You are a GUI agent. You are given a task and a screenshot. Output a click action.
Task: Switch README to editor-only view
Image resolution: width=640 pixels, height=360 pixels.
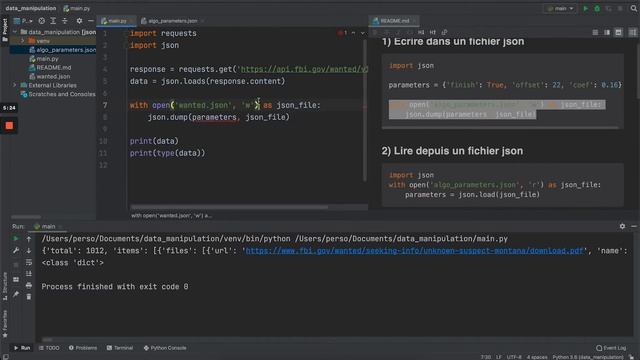[595, 32]
